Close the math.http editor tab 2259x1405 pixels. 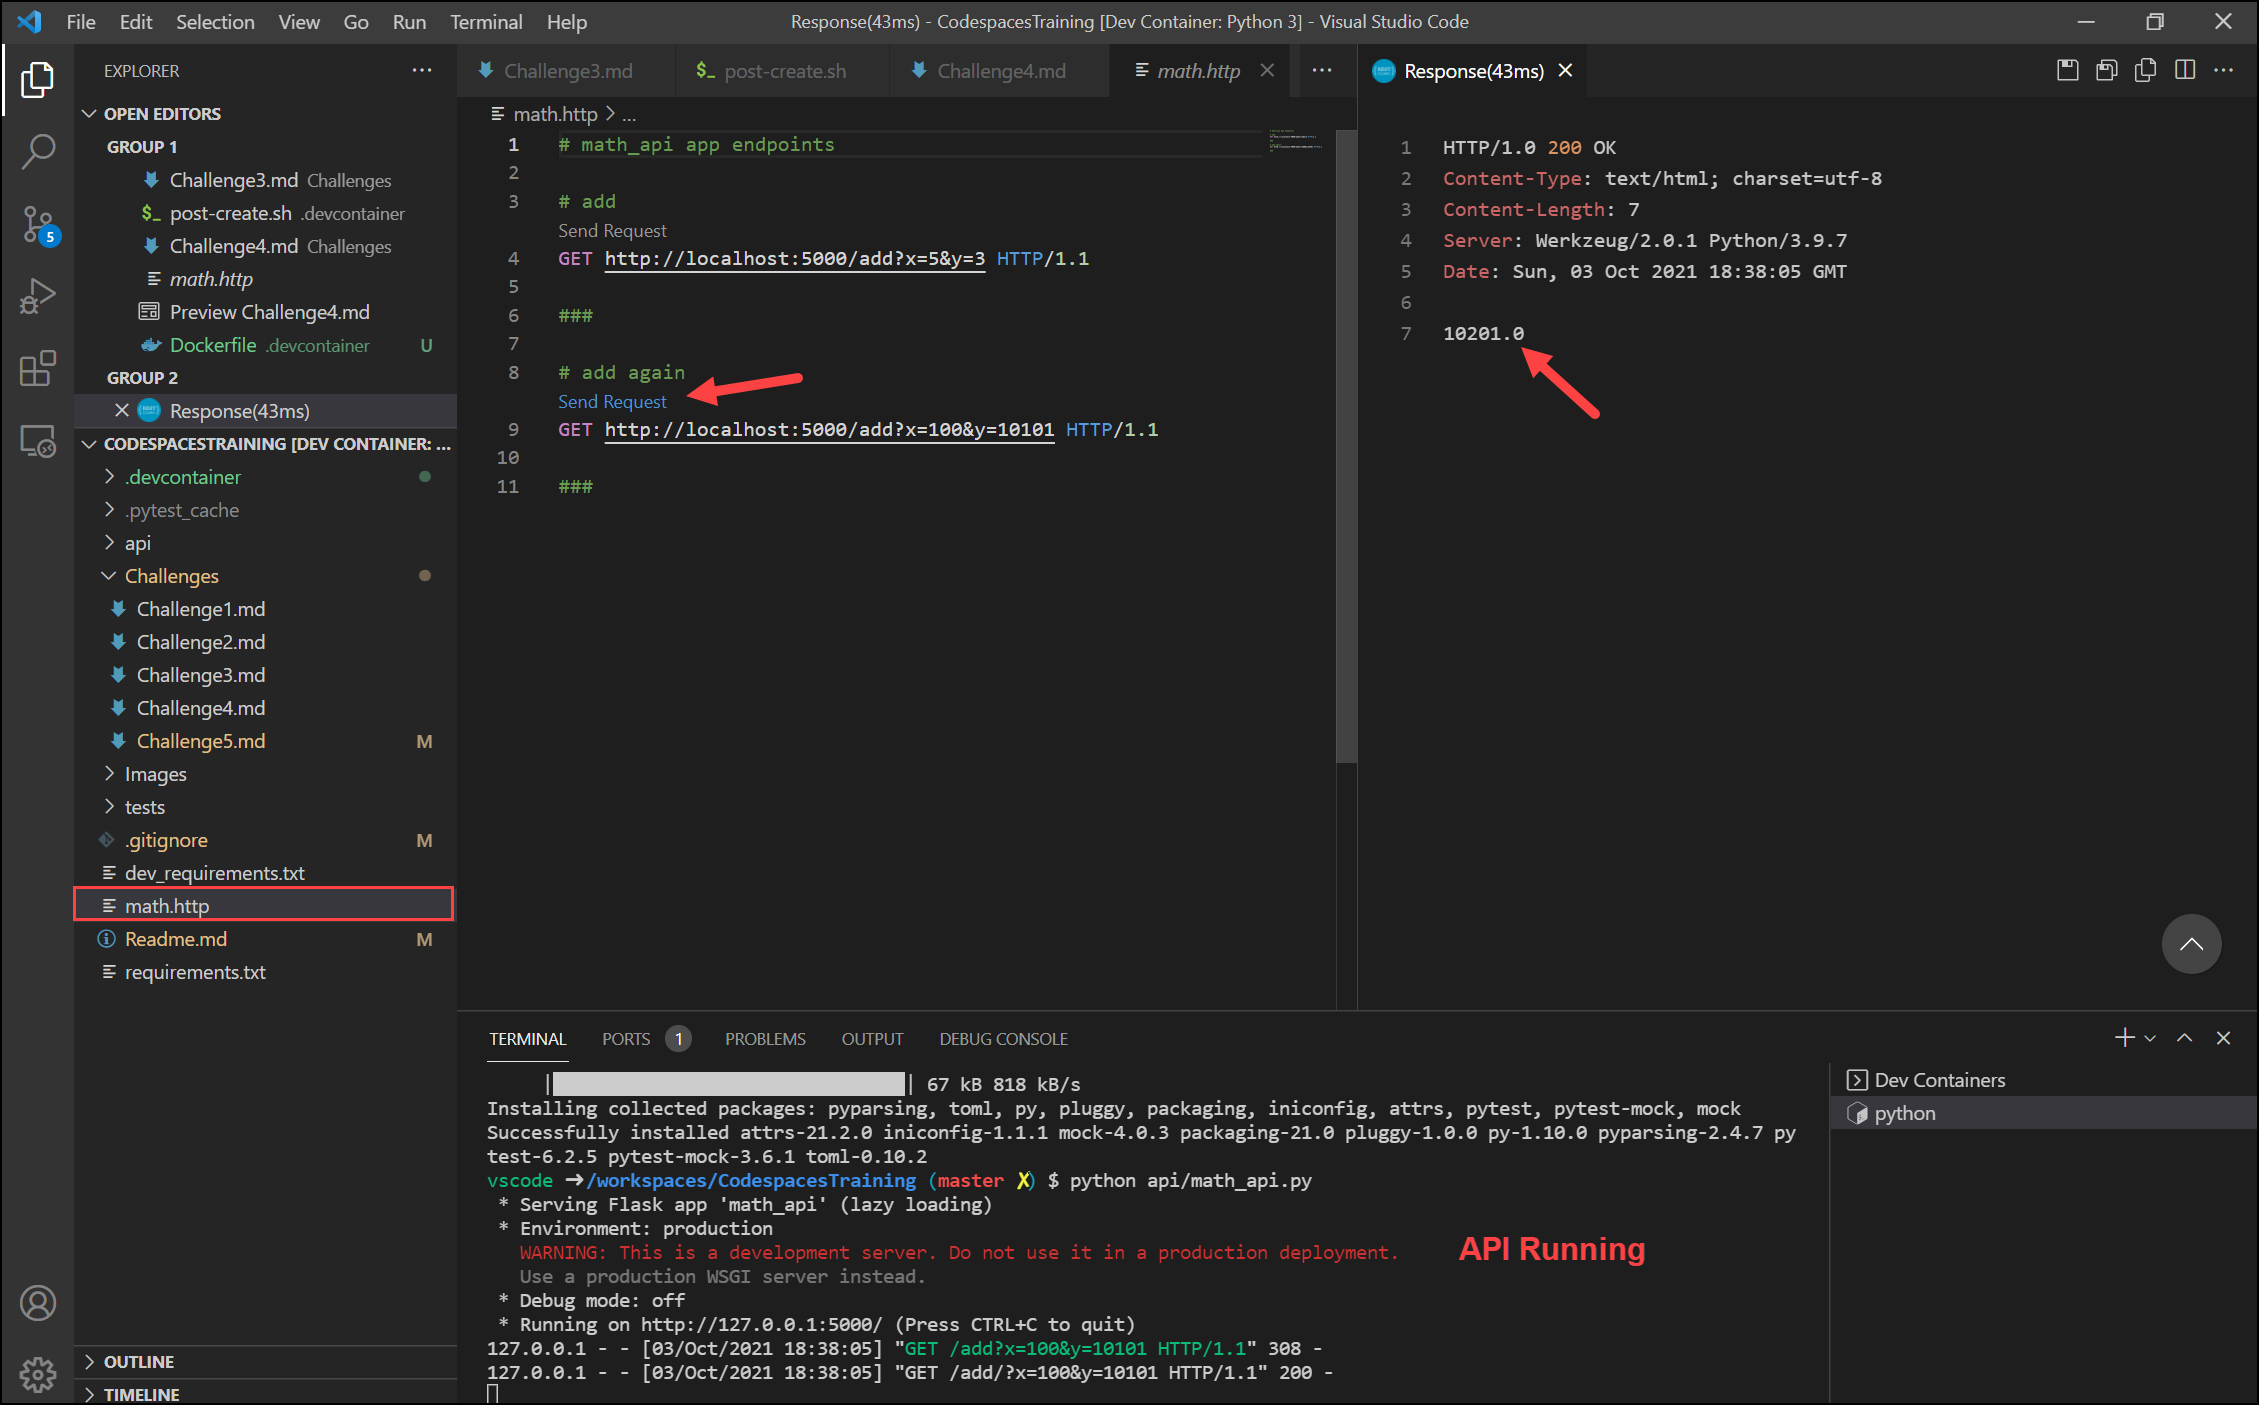(x=1267, y=70)
